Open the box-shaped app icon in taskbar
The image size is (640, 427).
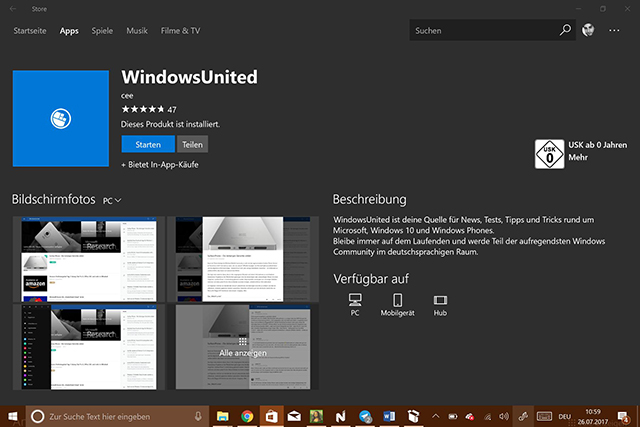(x=413, y=416)
